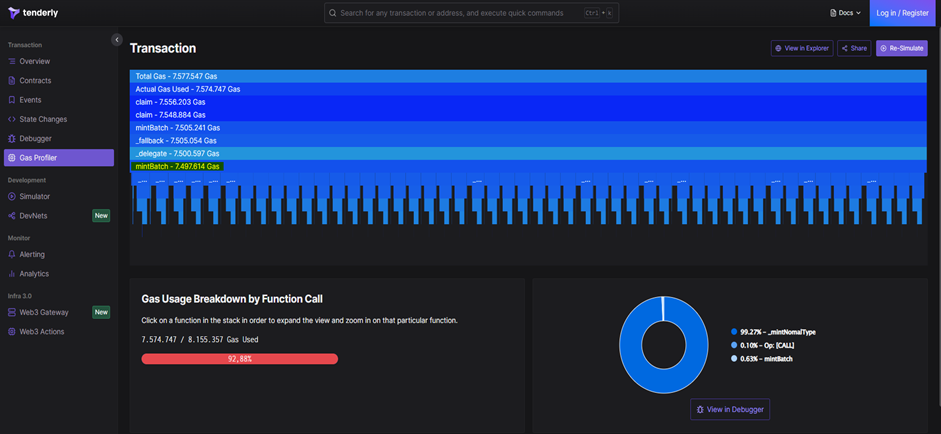Click the donut chart
Viewport: 941px width, 434px height.
[x=663, y=345]
